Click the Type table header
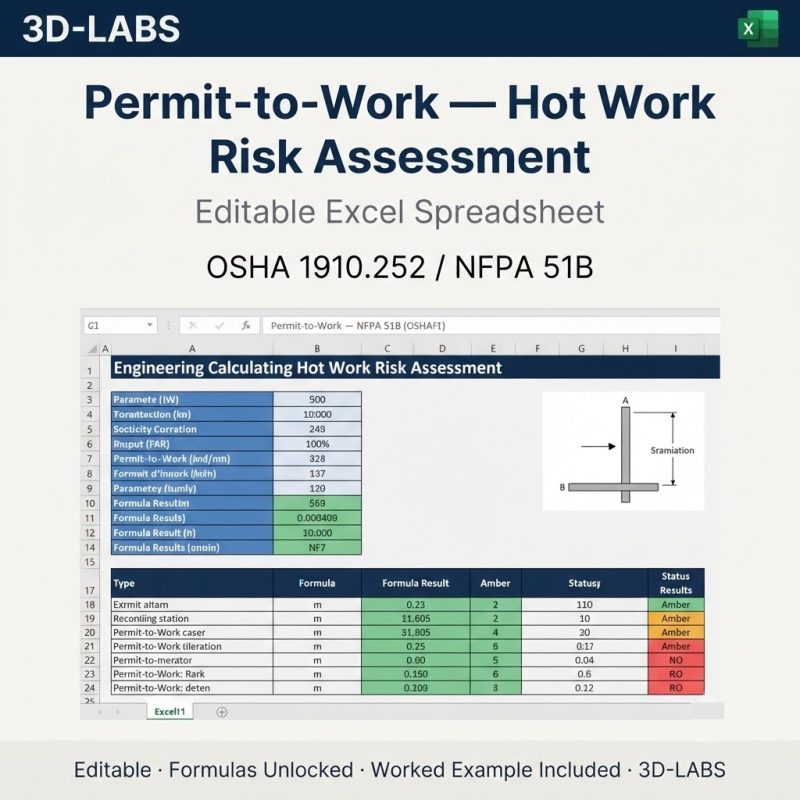 192,583
